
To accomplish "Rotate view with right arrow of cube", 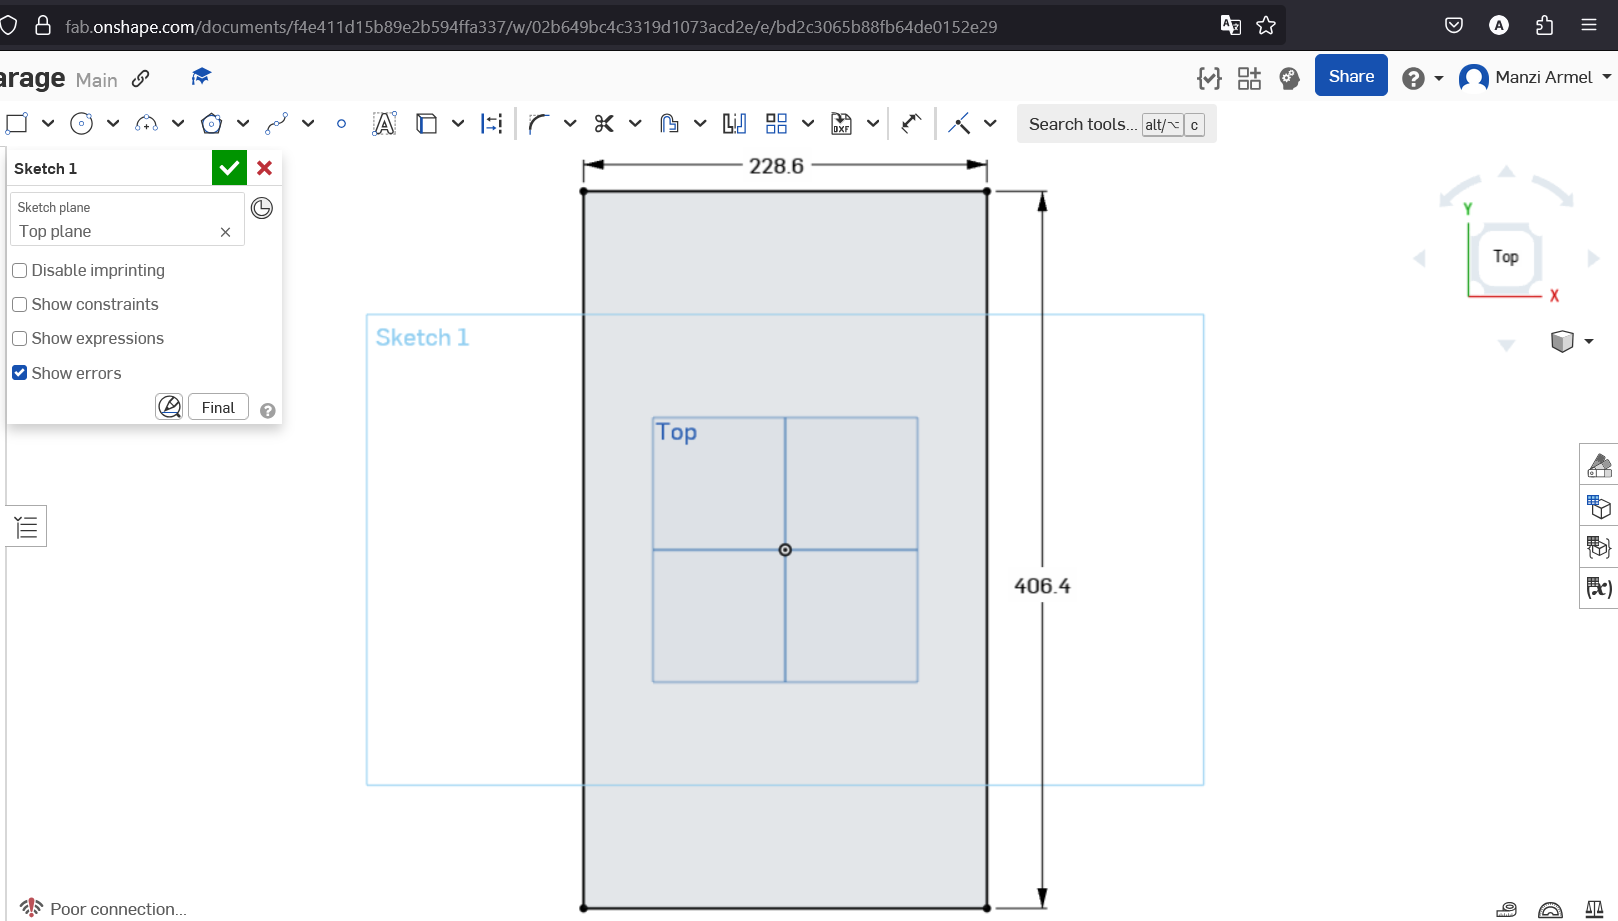I will pos(1593,258).
